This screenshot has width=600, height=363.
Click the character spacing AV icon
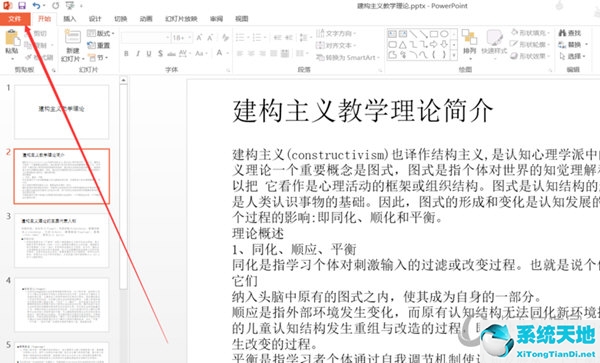point(183,53)
